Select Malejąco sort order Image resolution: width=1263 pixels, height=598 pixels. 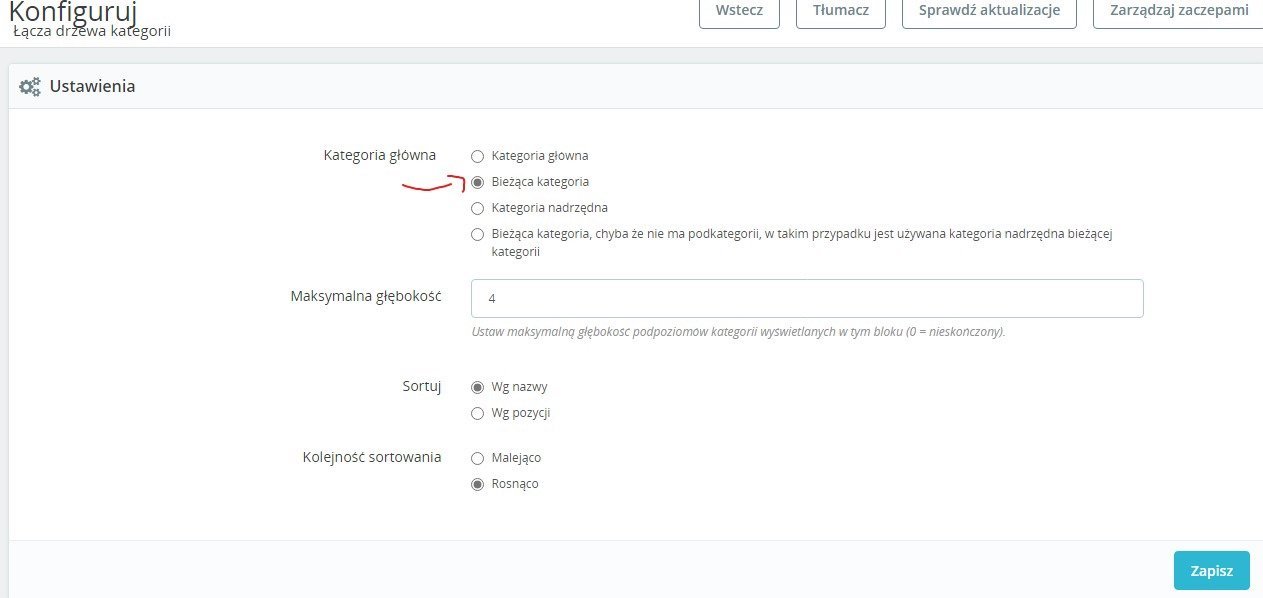(x=477, y=458)
